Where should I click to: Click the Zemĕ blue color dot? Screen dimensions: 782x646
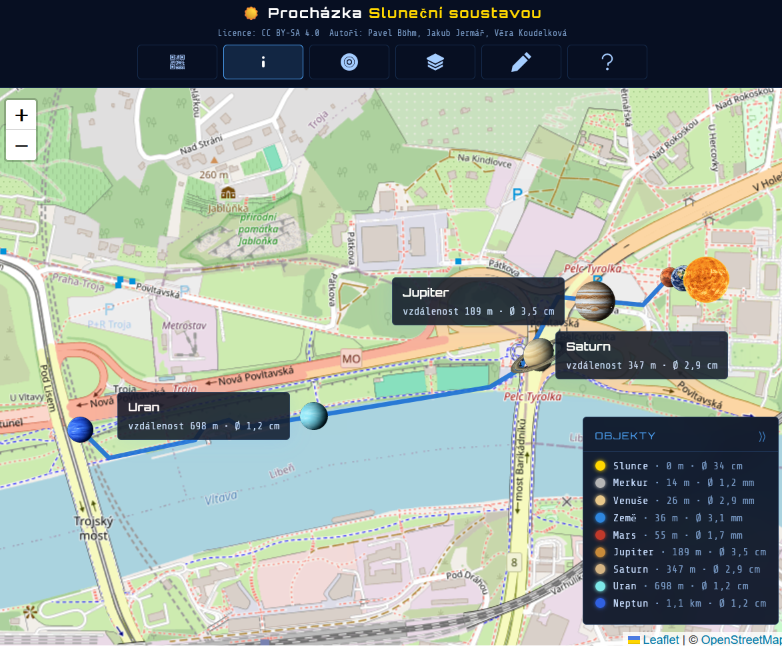[600, 518]
